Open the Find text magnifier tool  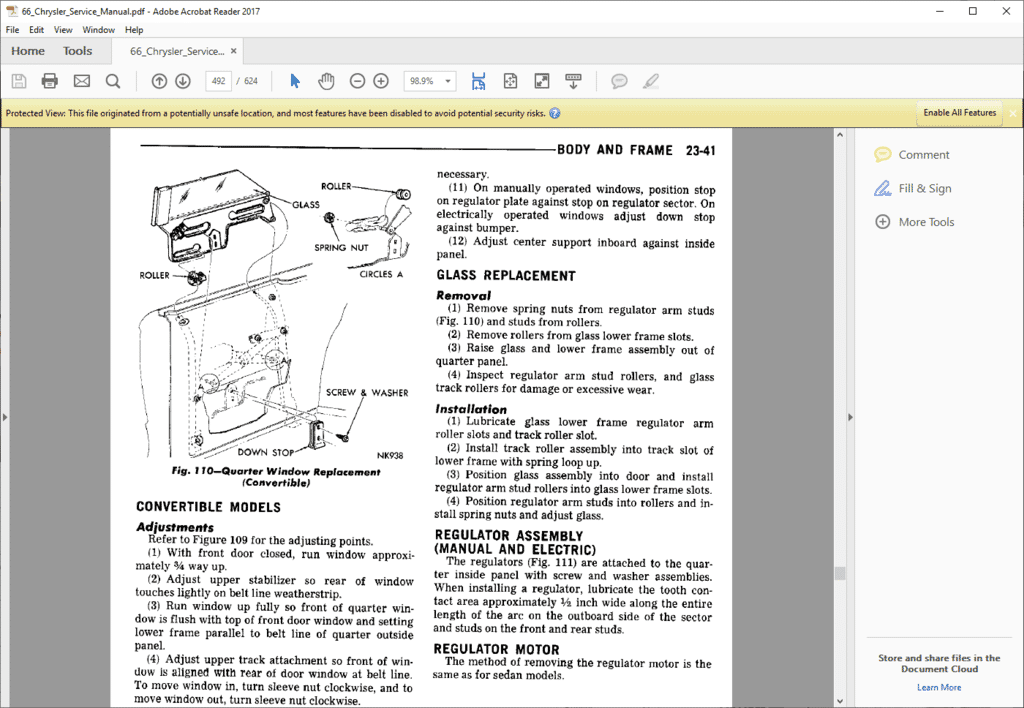[x=113, y=81]
